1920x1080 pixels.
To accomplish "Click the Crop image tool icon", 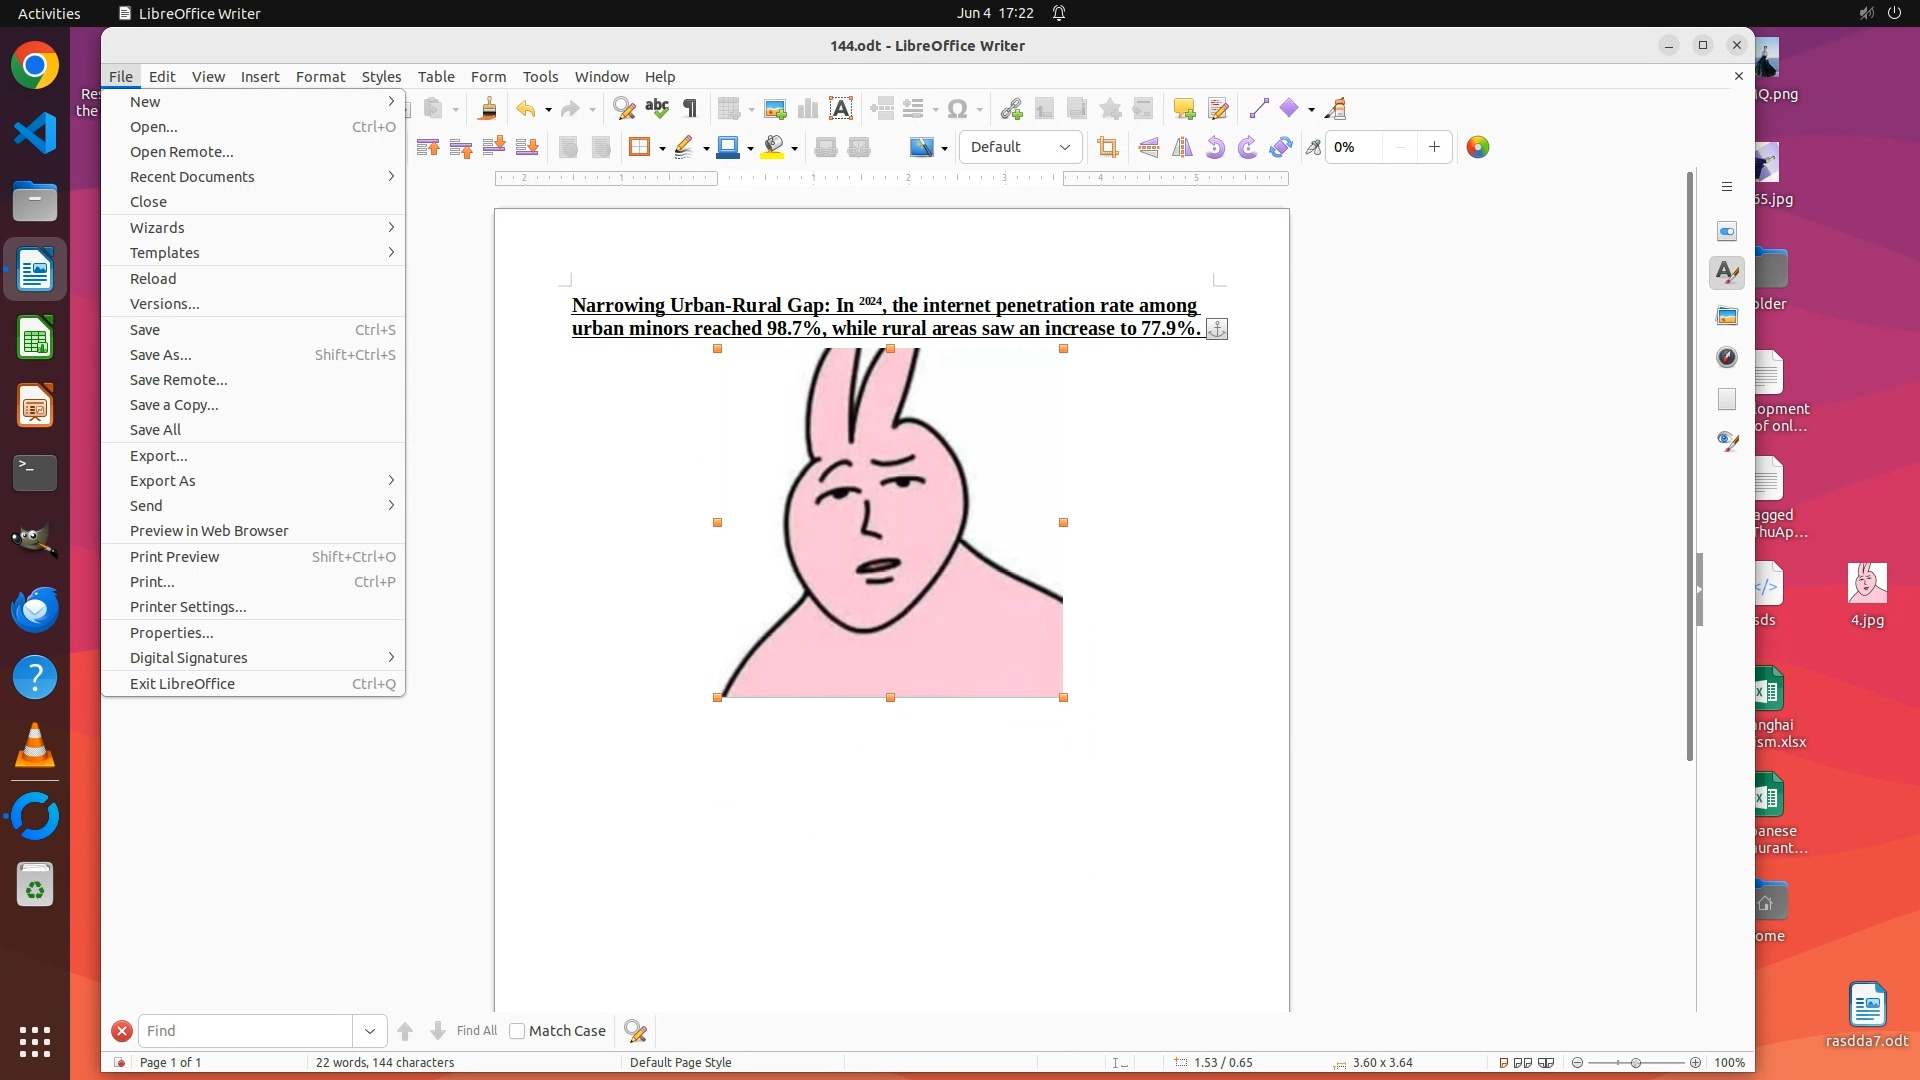I will pyautogui.click(x=1107, y=147).
